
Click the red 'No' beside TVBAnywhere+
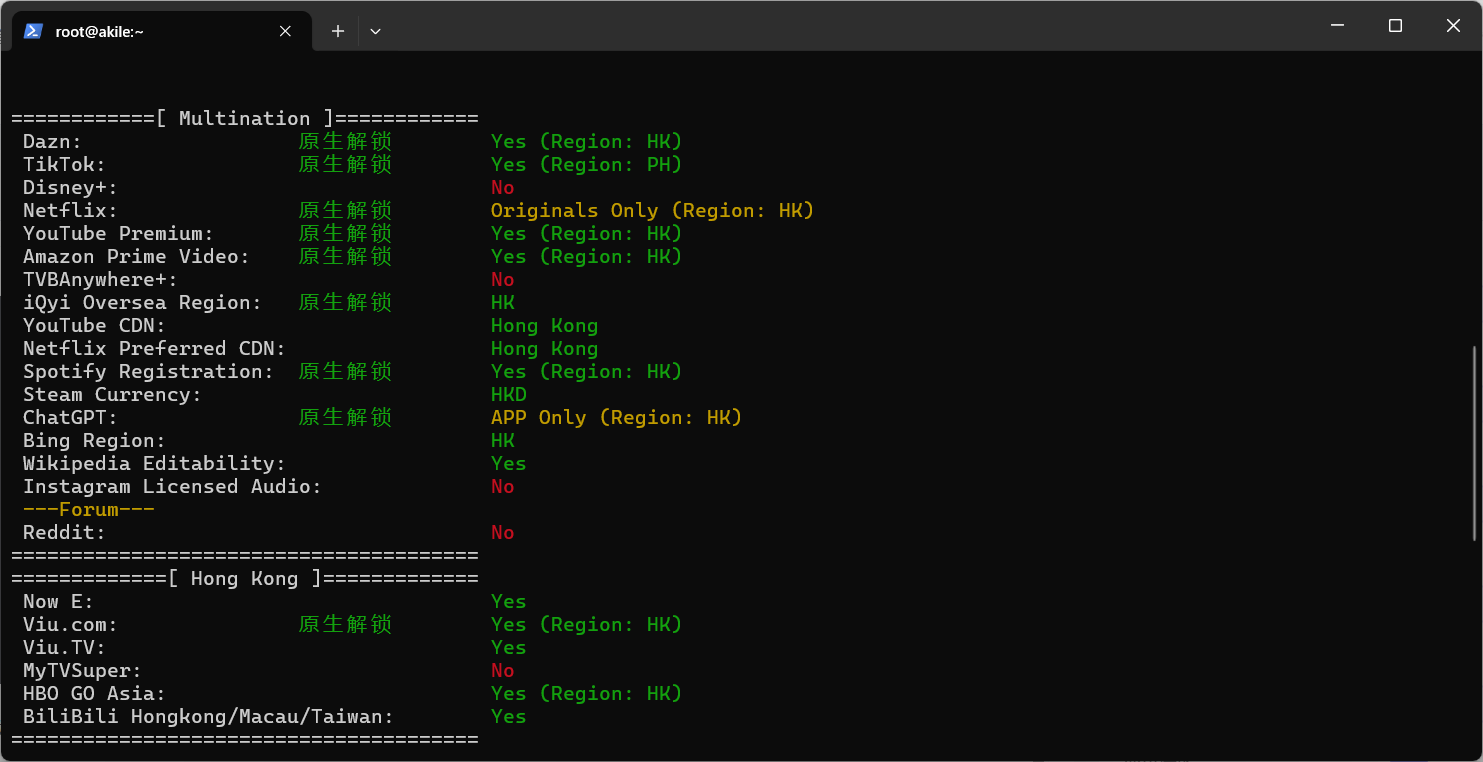click(502, 279)
